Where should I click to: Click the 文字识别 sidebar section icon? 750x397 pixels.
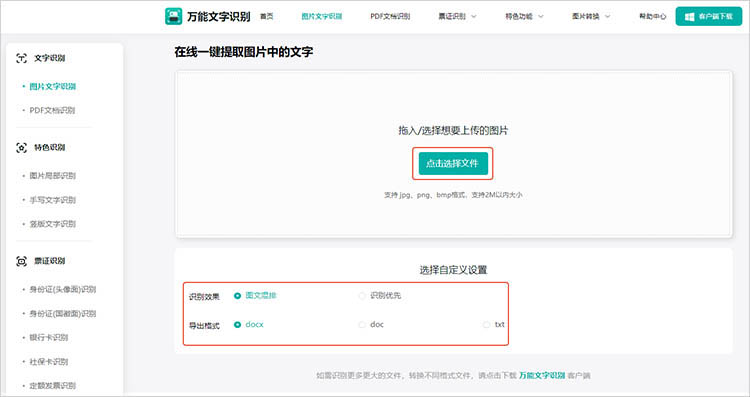(22, 58)
